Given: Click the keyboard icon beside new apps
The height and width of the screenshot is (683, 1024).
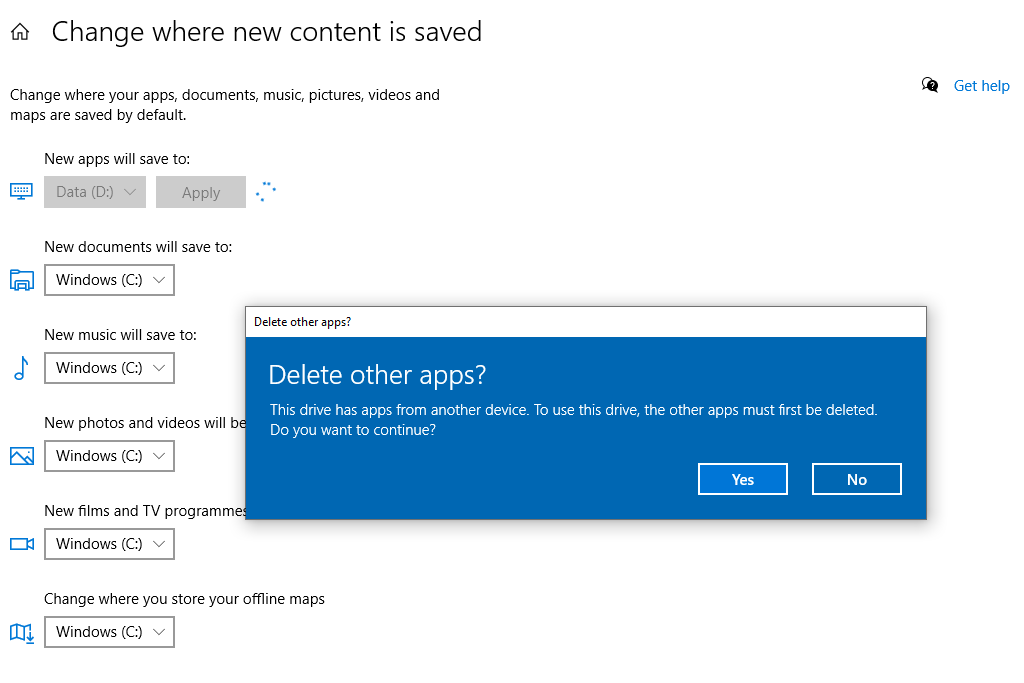Looking at the screenshot, I should [x=22, y=191].
